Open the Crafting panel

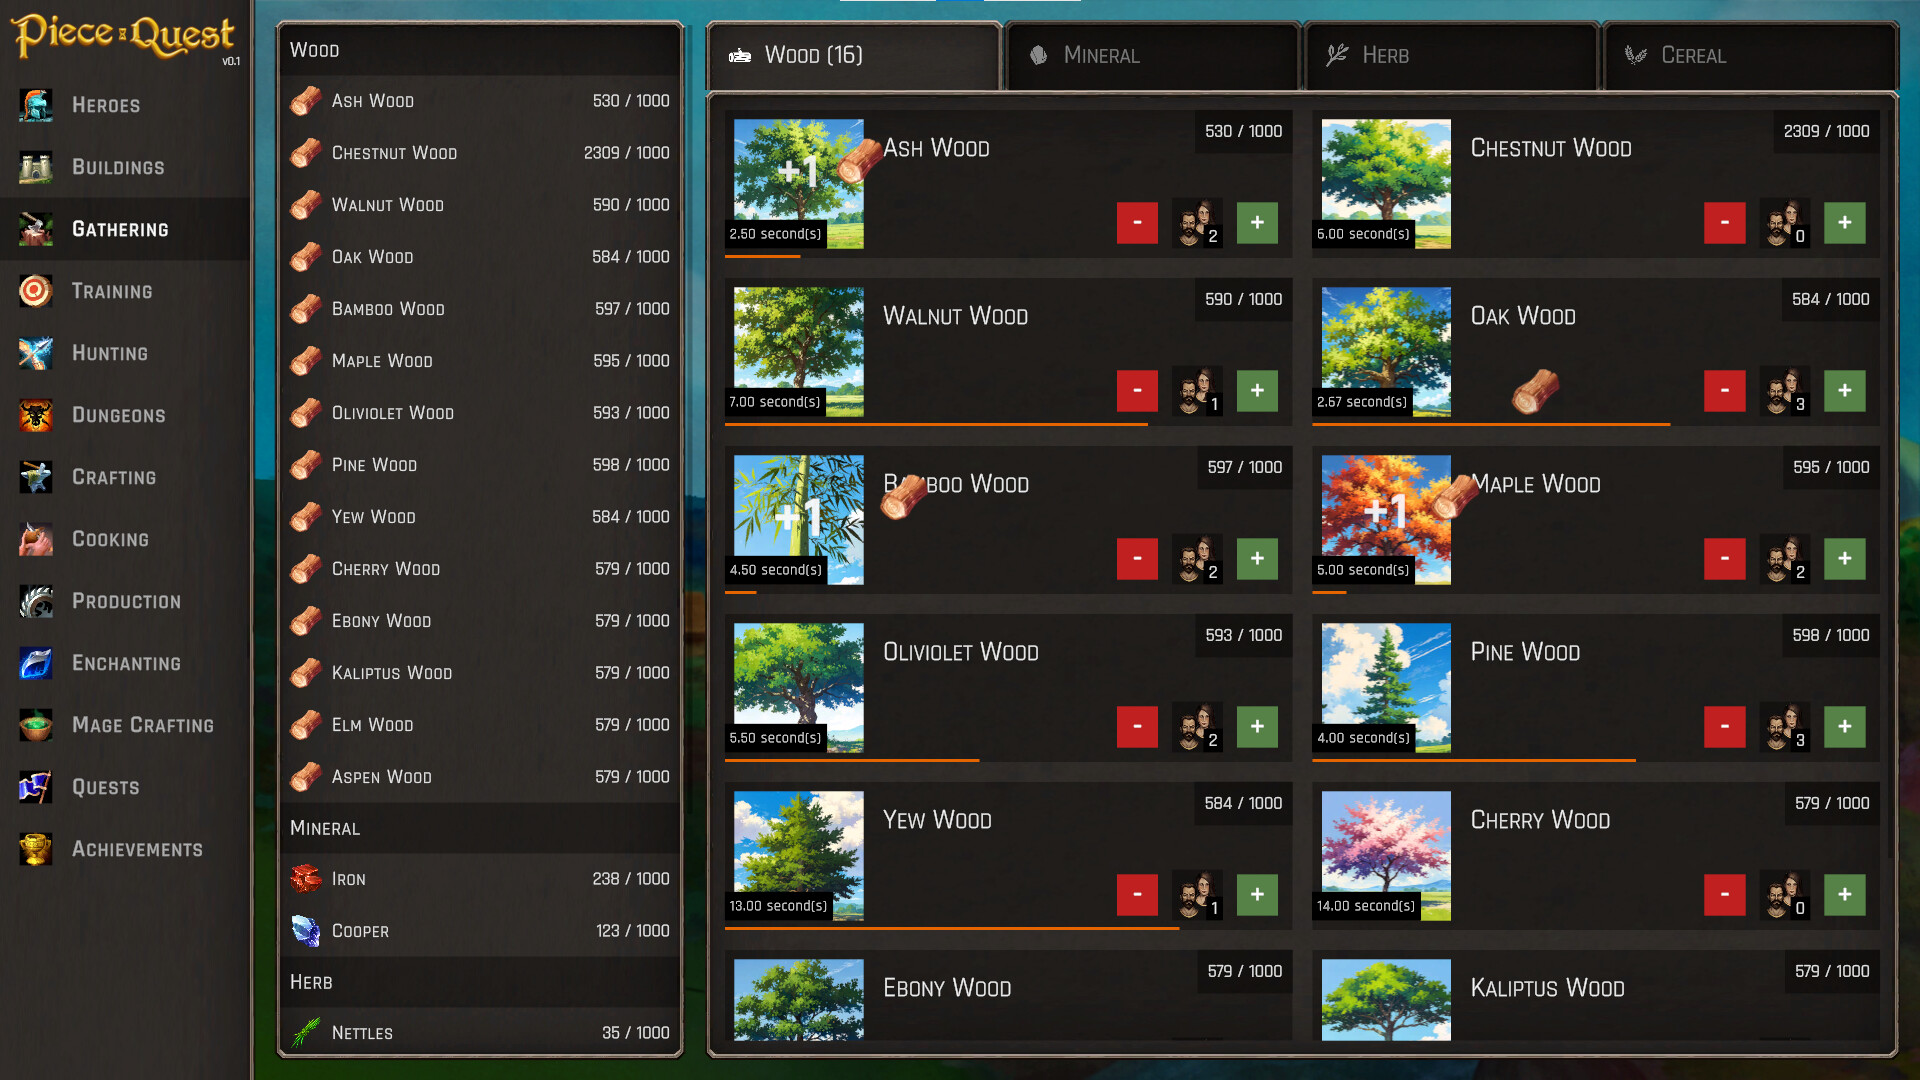coord(113,477)
